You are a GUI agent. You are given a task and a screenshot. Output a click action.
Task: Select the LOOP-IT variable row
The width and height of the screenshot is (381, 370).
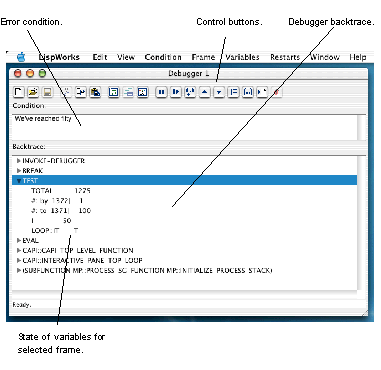click(184, 230)
